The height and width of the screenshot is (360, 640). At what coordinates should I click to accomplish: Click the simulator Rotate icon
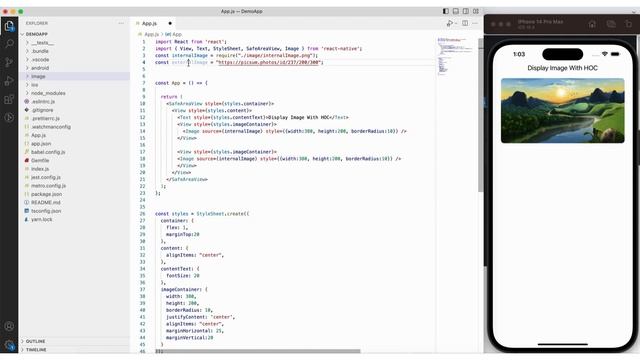(629, 24)
